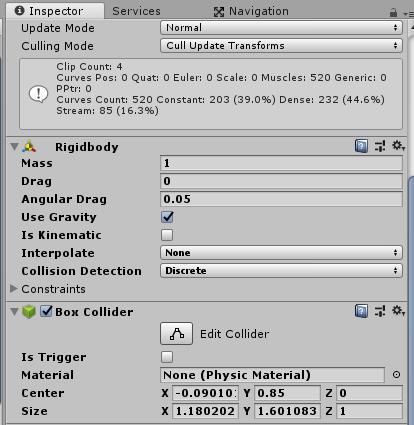Screen dimensions: 414x425
Task: Click the Culling Mode label
Action: coord(57,46)
